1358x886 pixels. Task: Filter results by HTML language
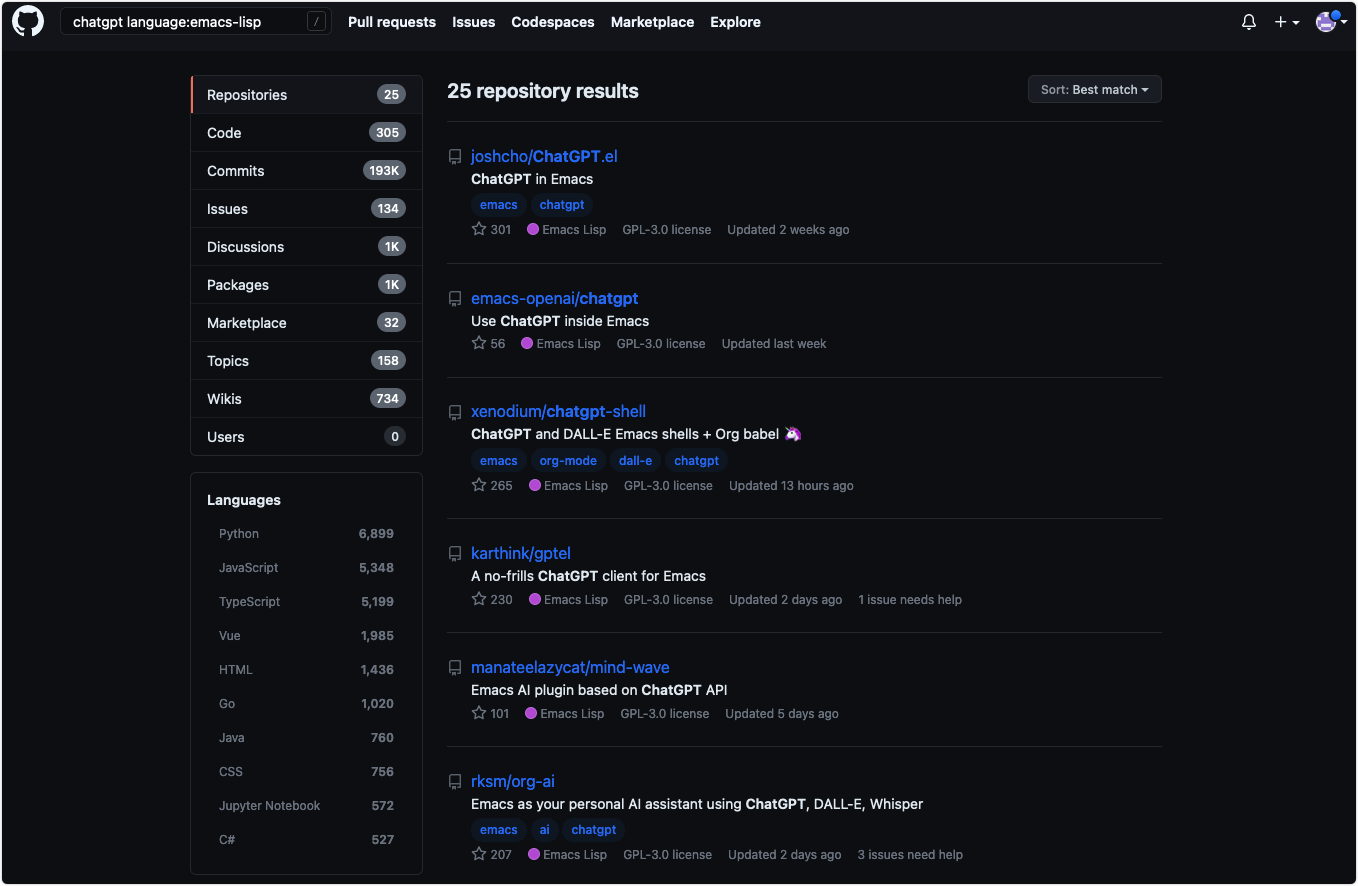(x=306, y=670)
